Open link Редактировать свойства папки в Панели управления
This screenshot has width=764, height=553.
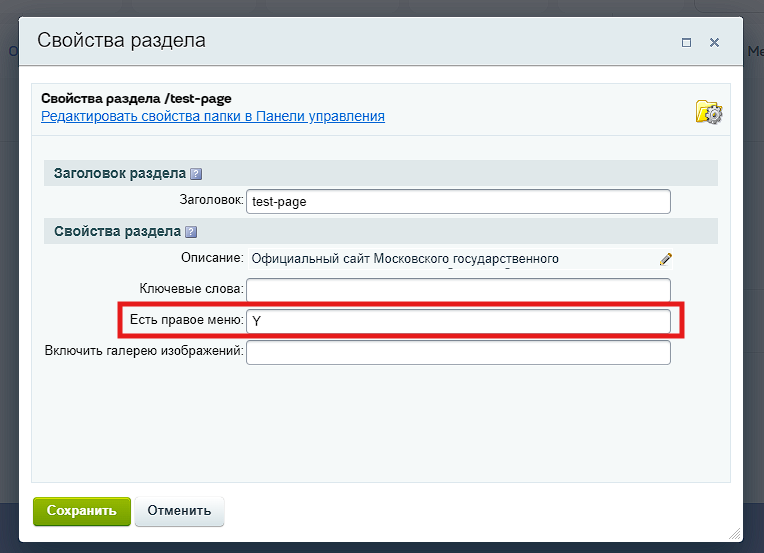[213, 116]
